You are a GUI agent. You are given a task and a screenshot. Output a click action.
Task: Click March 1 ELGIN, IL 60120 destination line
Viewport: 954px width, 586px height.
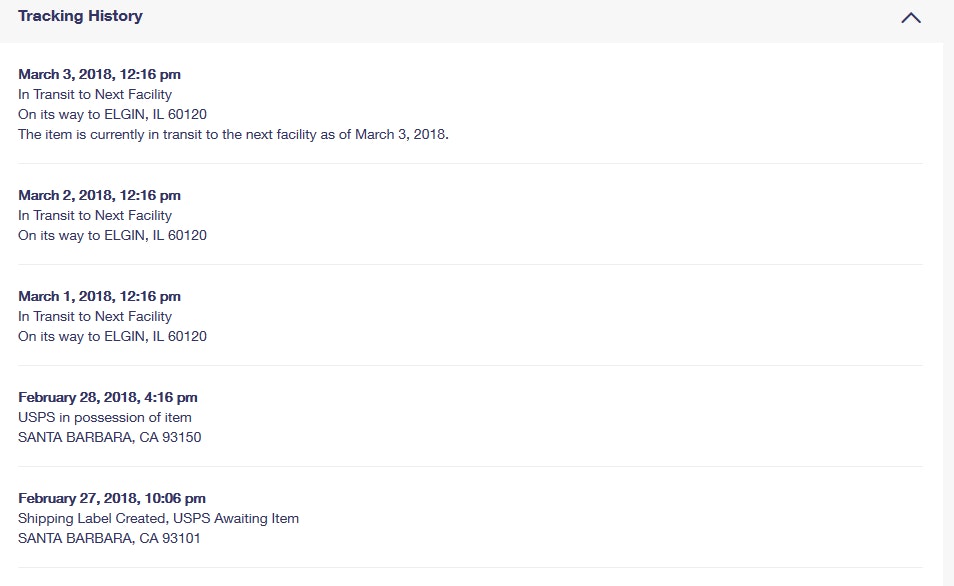tap(112, 336)
